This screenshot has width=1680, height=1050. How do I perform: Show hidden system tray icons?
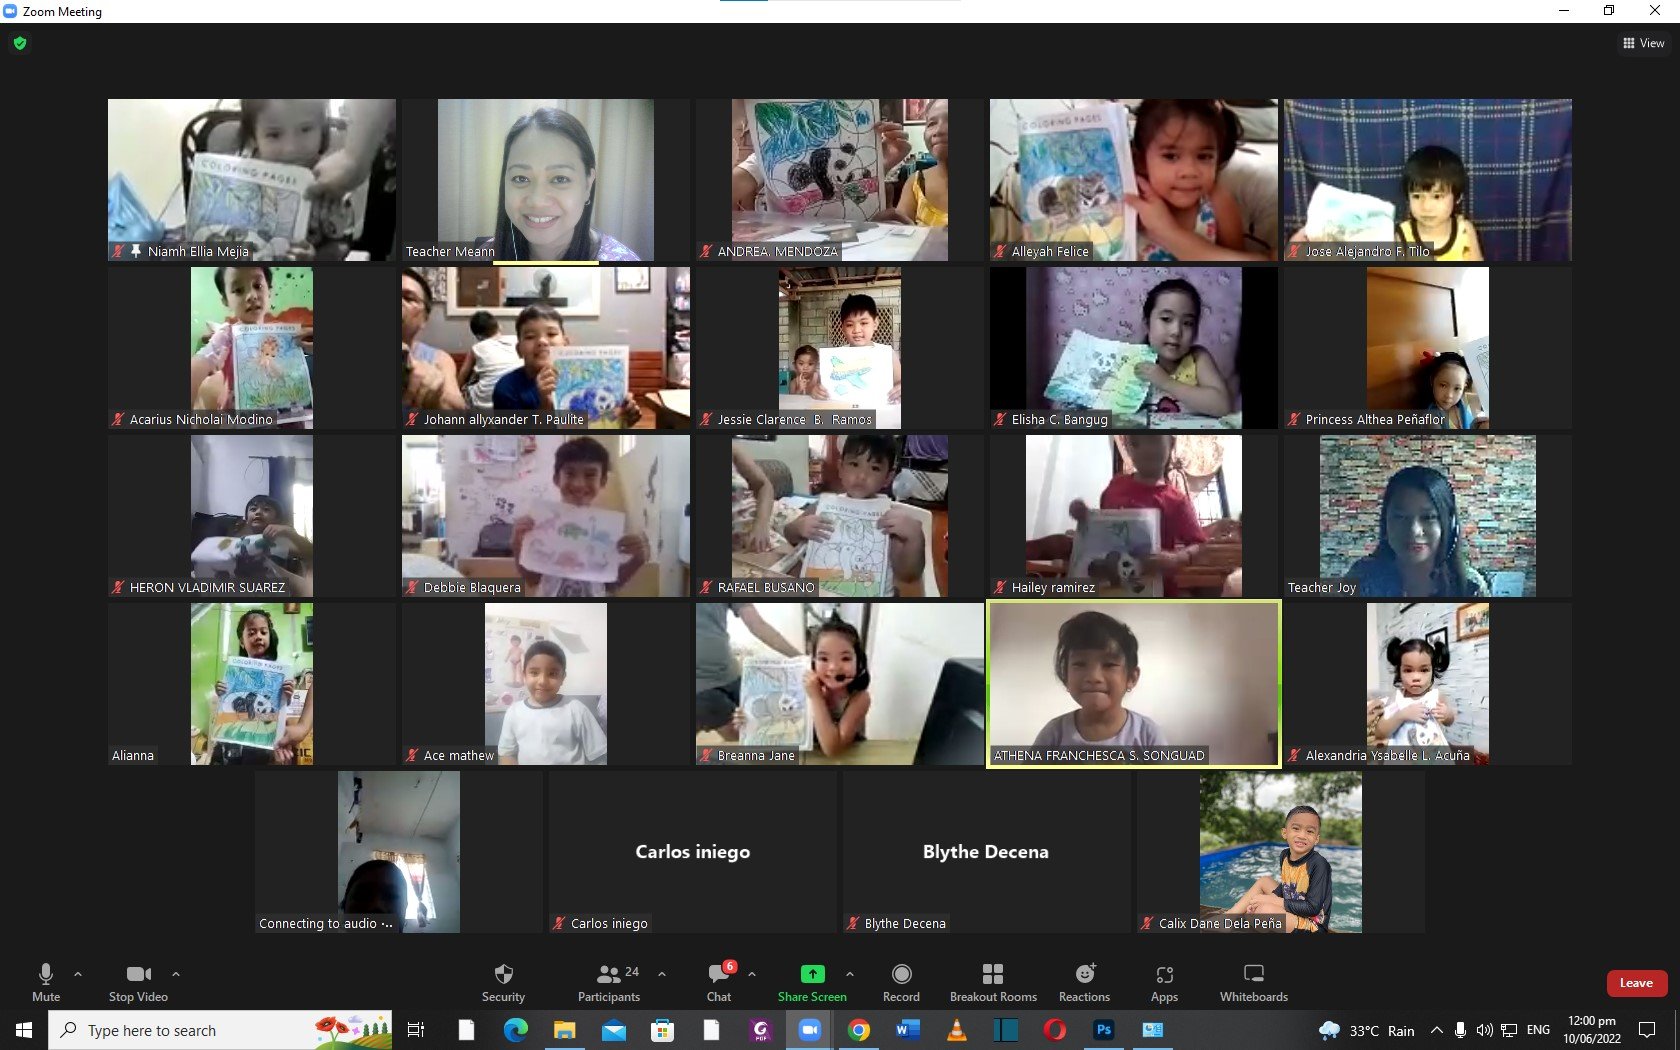coord(1436,1030)
